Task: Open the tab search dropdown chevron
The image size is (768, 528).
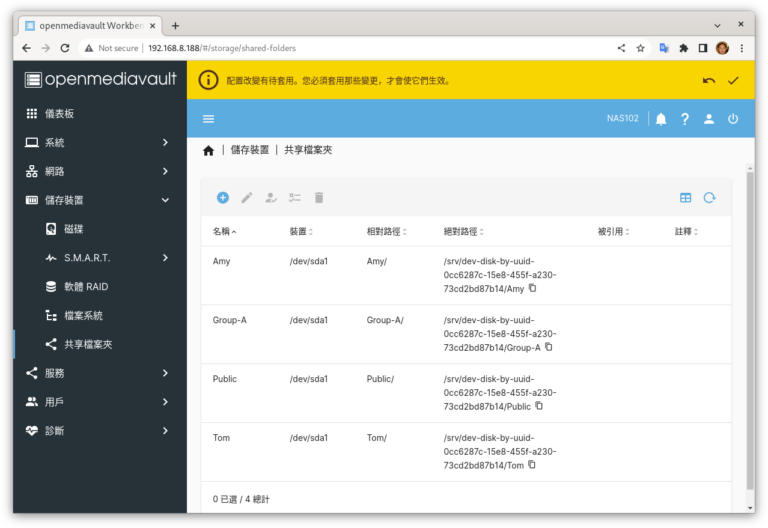Action: [x=717, y=25]
